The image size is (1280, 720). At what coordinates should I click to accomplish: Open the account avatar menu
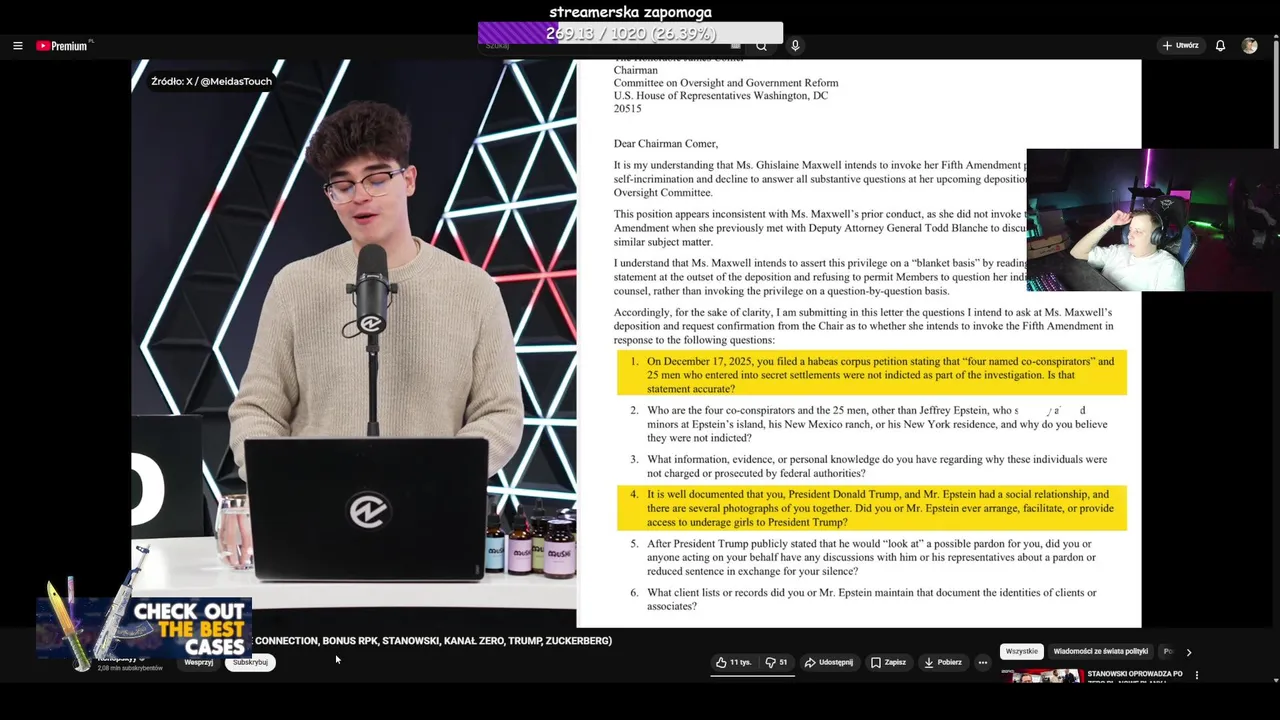pos(1249,46)
